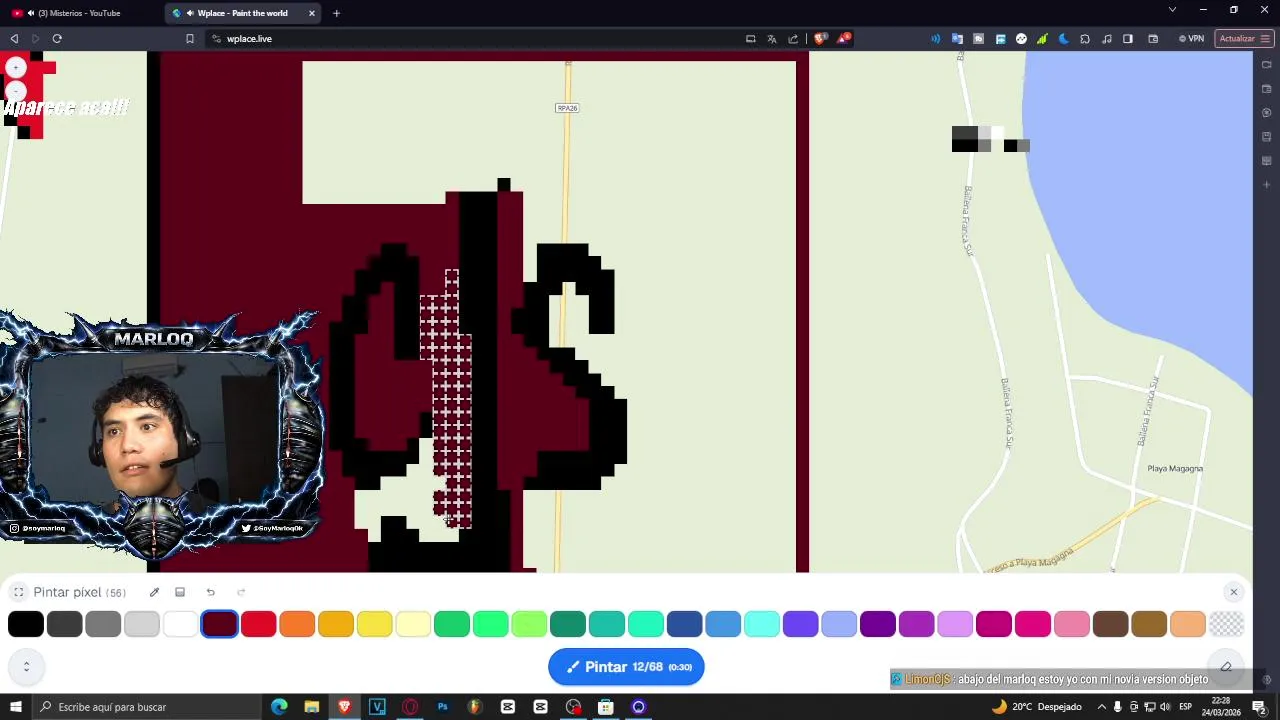
Task: Open the Windows Start menu
Action: tap(15, 707)
